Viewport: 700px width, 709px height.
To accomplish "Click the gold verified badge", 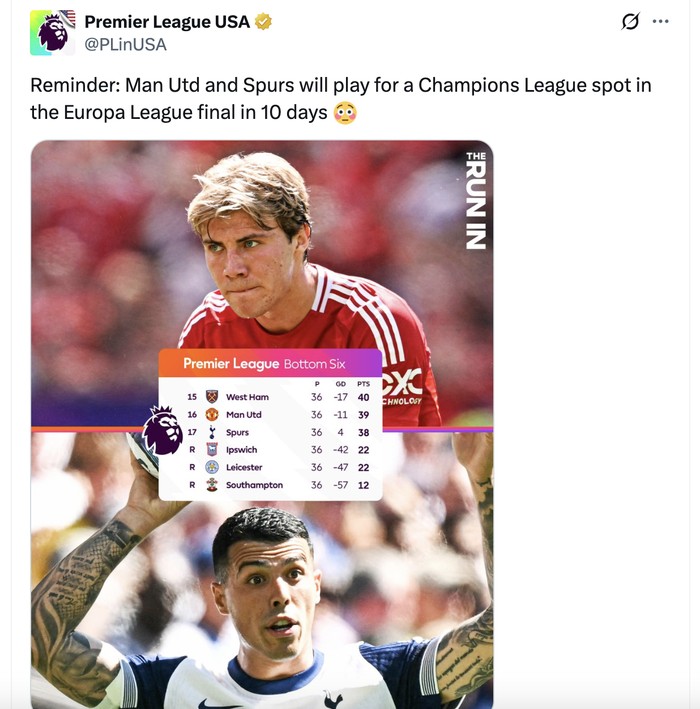I will pos(263,21).
